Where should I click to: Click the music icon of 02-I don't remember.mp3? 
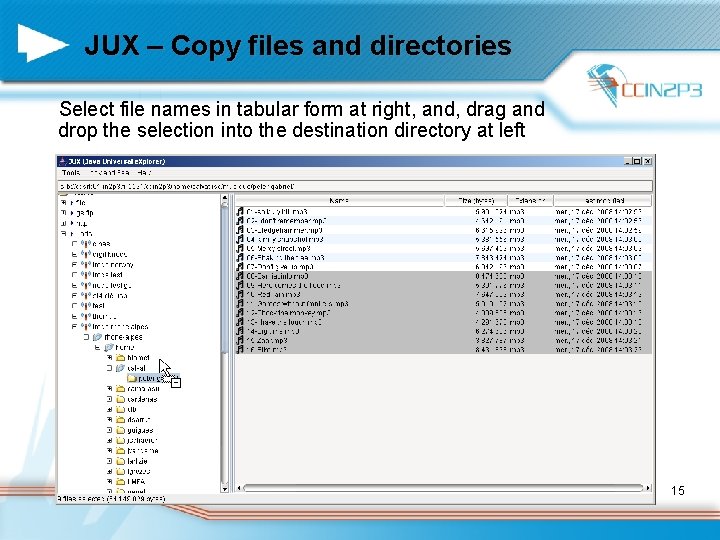(240, 221)
